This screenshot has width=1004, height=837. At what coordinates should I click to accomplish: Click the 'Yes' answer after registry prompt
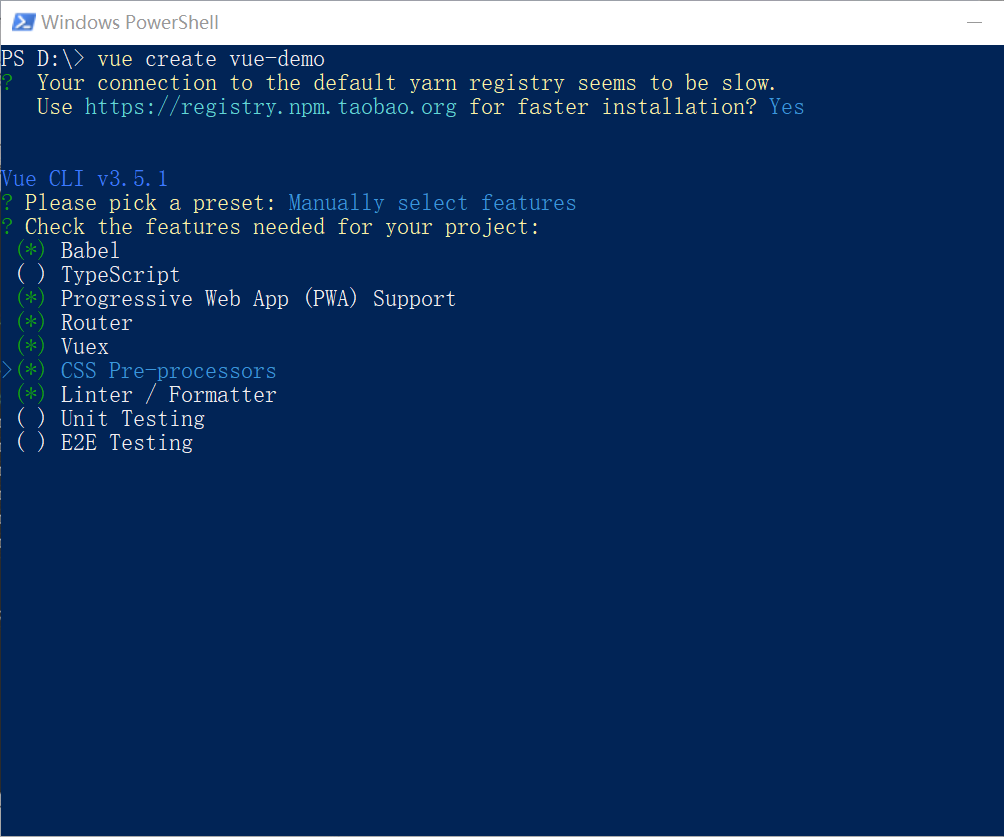click(787, 107)
